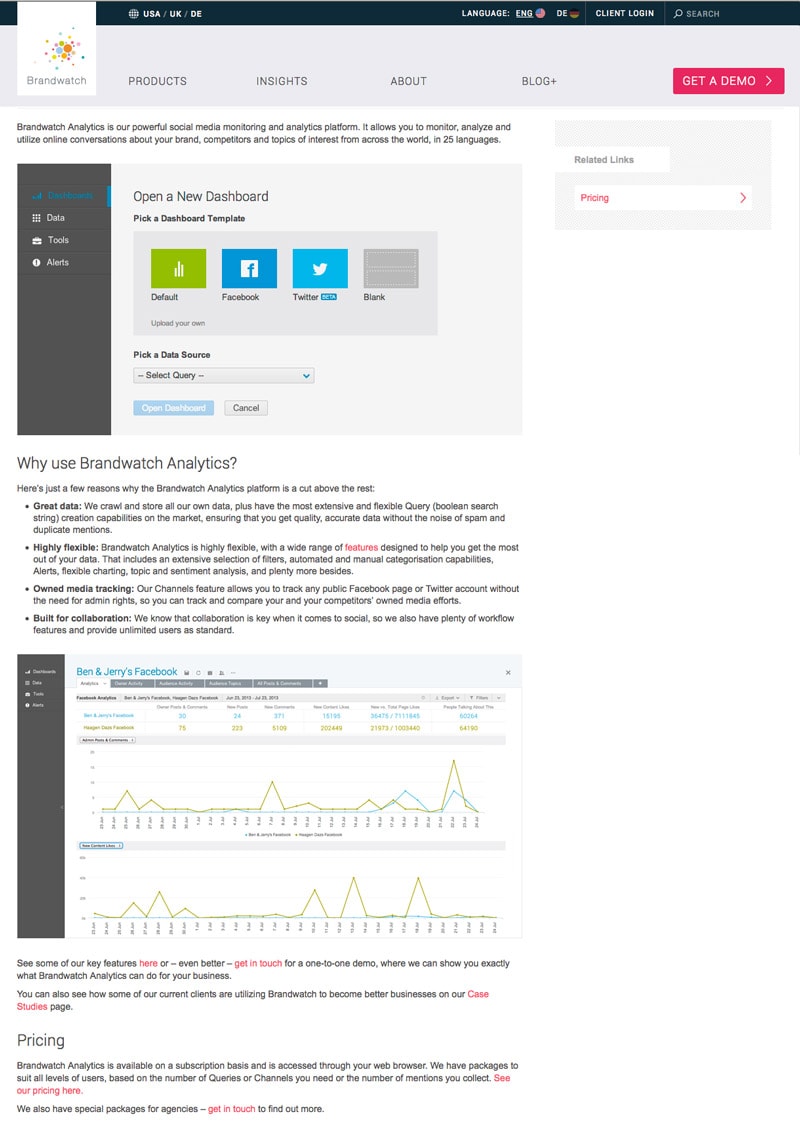800x1135 pixels.
Task: Click the '202449' value in table
Action: [x=332, y=727]
